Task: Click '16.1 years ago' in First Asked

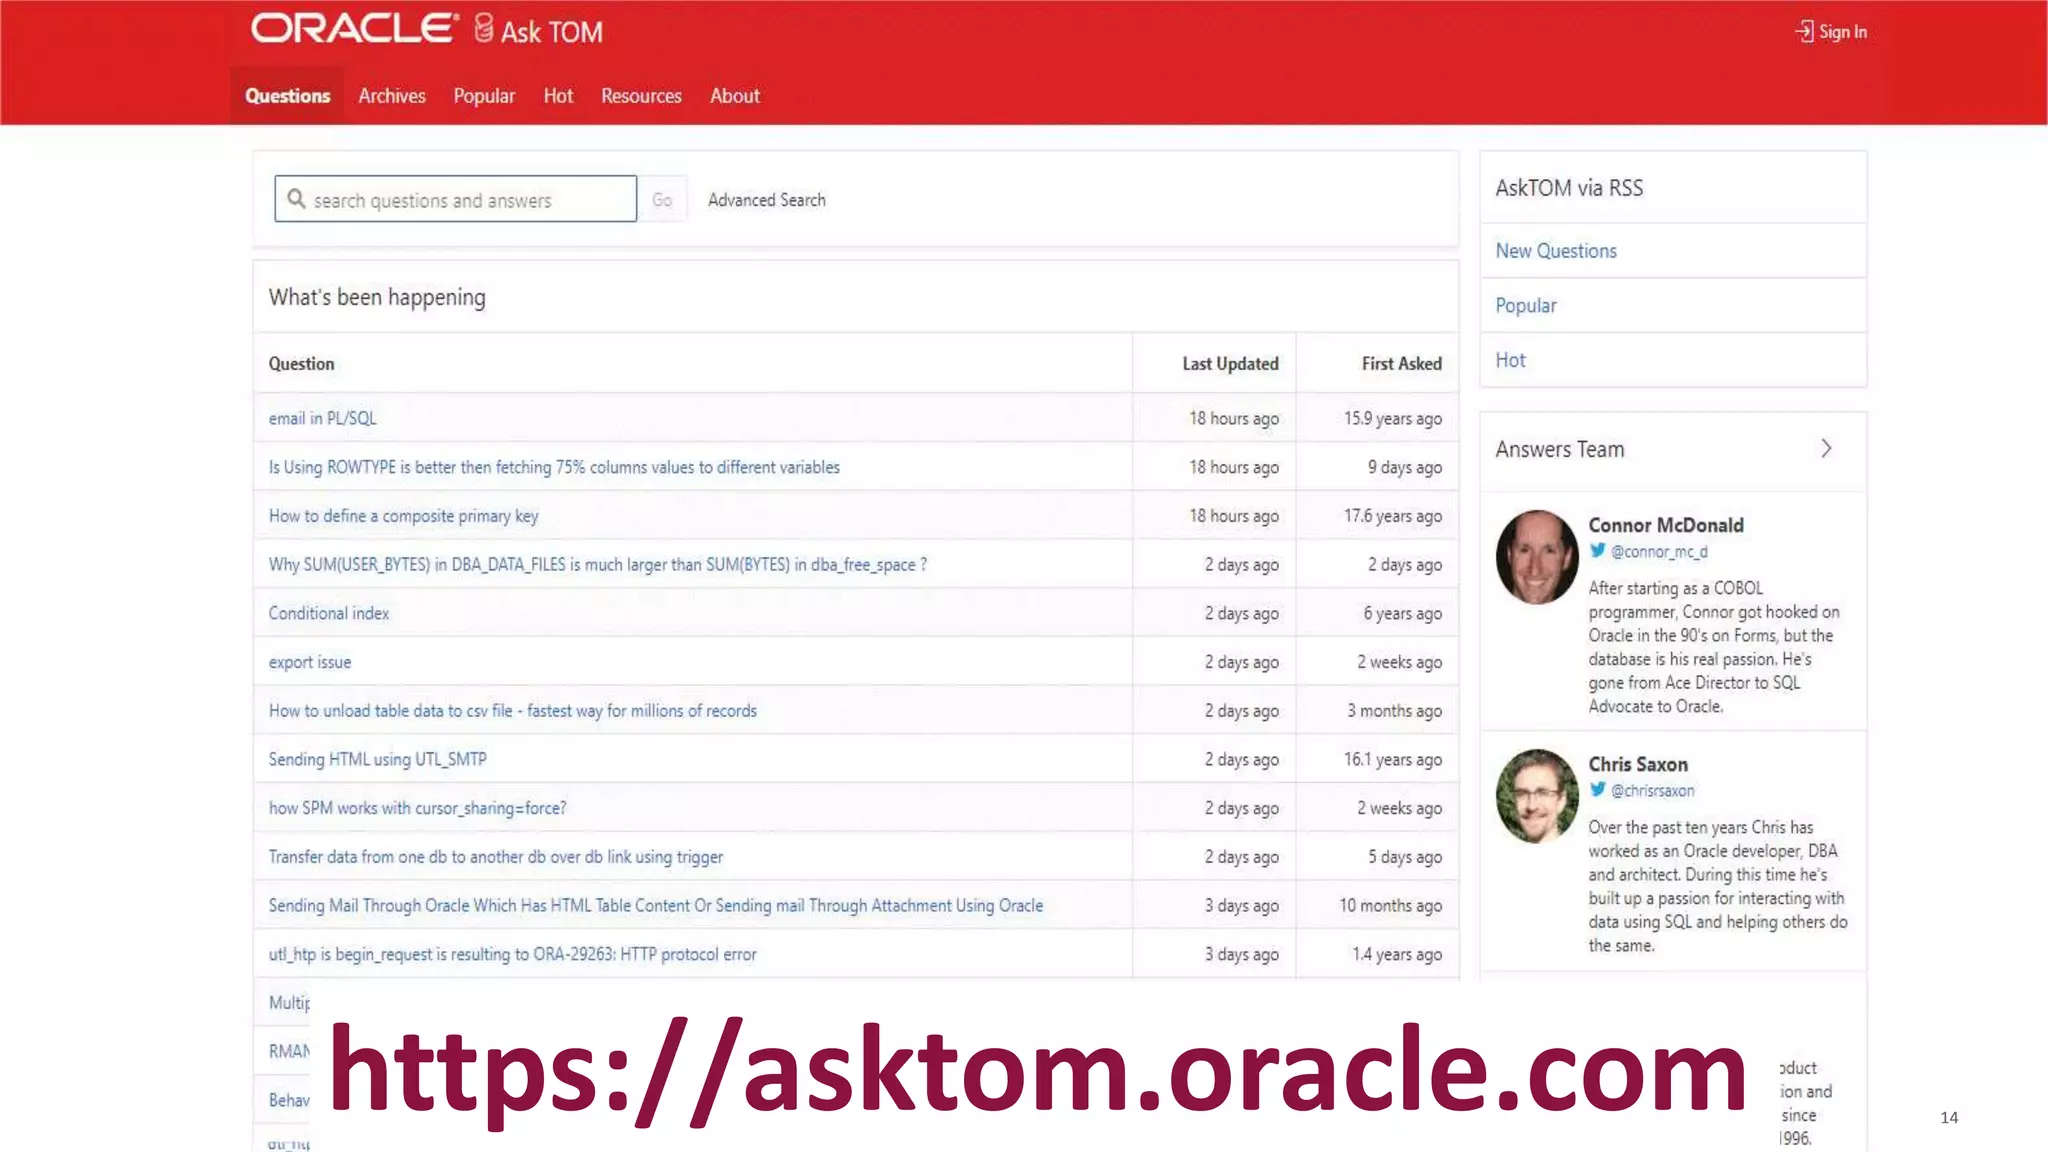Action: 1393,759
